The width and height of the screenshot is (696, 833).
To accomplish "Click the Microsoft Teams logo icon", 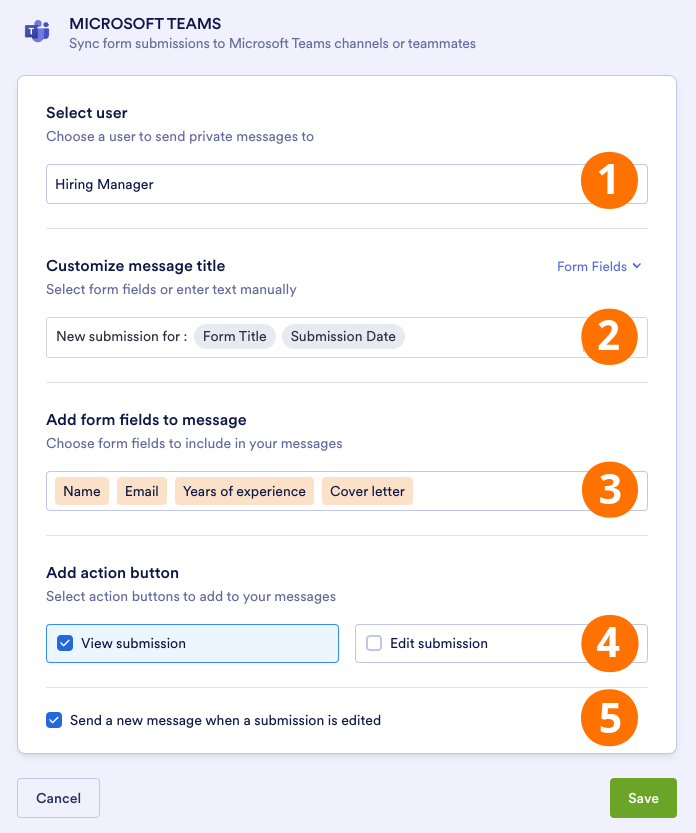I will [37, 31].
